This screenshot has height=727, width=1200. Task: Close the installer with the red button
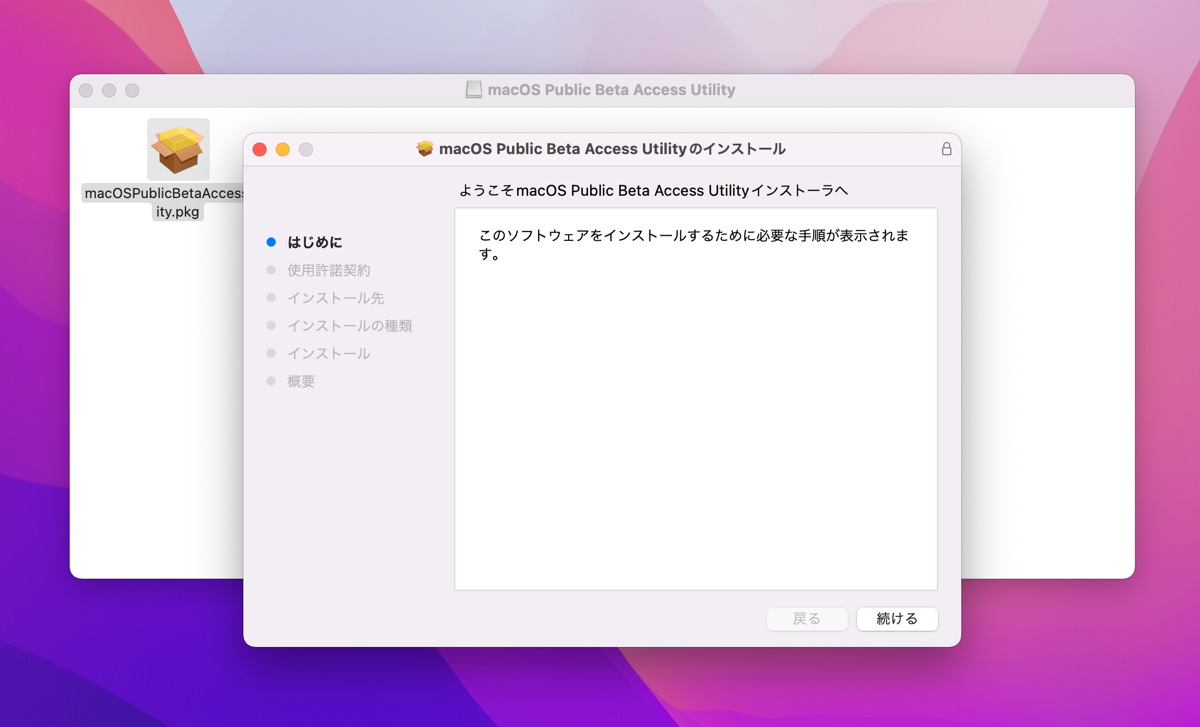260,149
